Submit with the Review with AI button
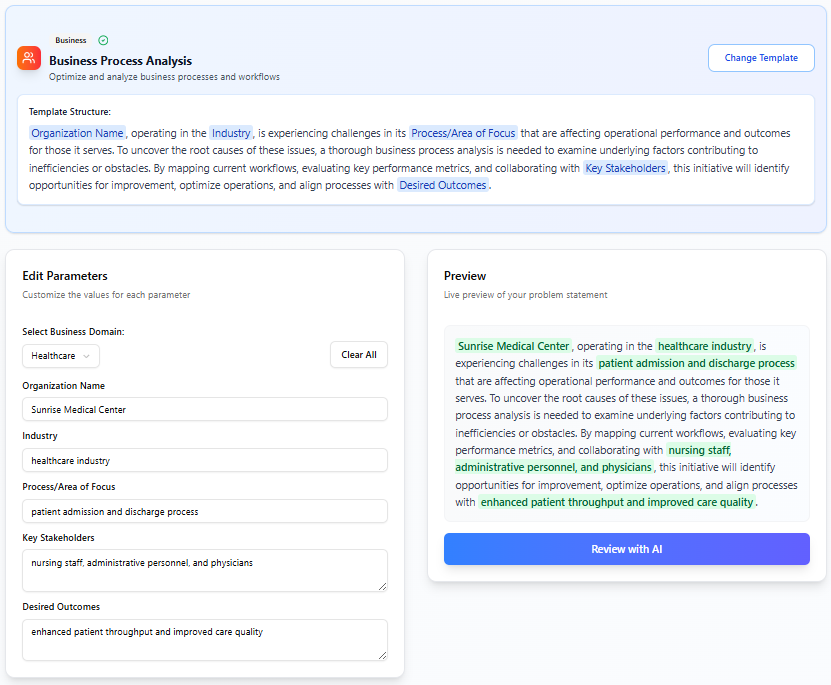 [626, 549]
